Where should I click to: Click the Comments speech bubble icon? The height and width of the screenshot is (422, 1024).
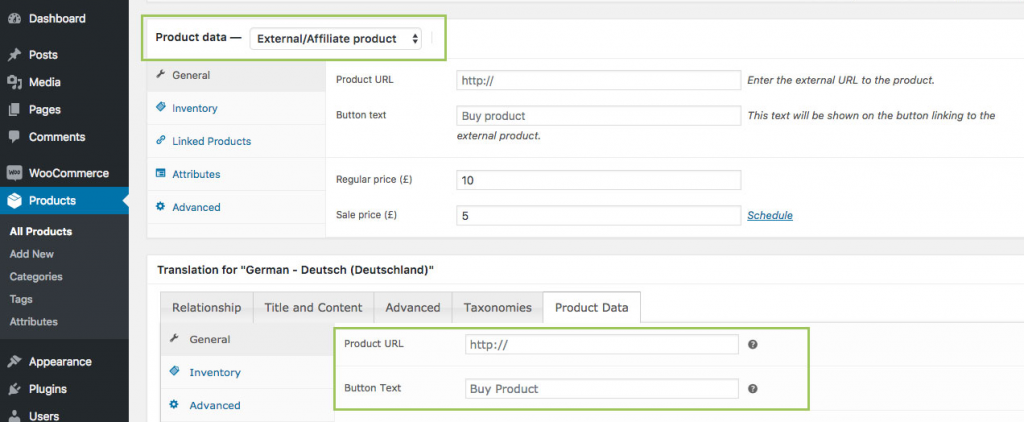[14, 137]
